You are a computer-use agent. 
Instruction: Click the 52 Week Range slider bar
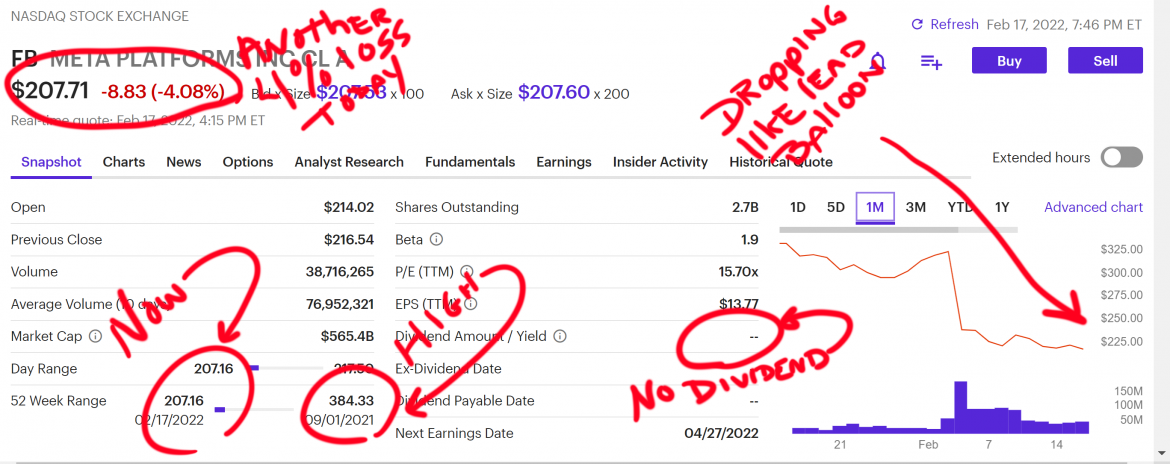click(254, 409)
